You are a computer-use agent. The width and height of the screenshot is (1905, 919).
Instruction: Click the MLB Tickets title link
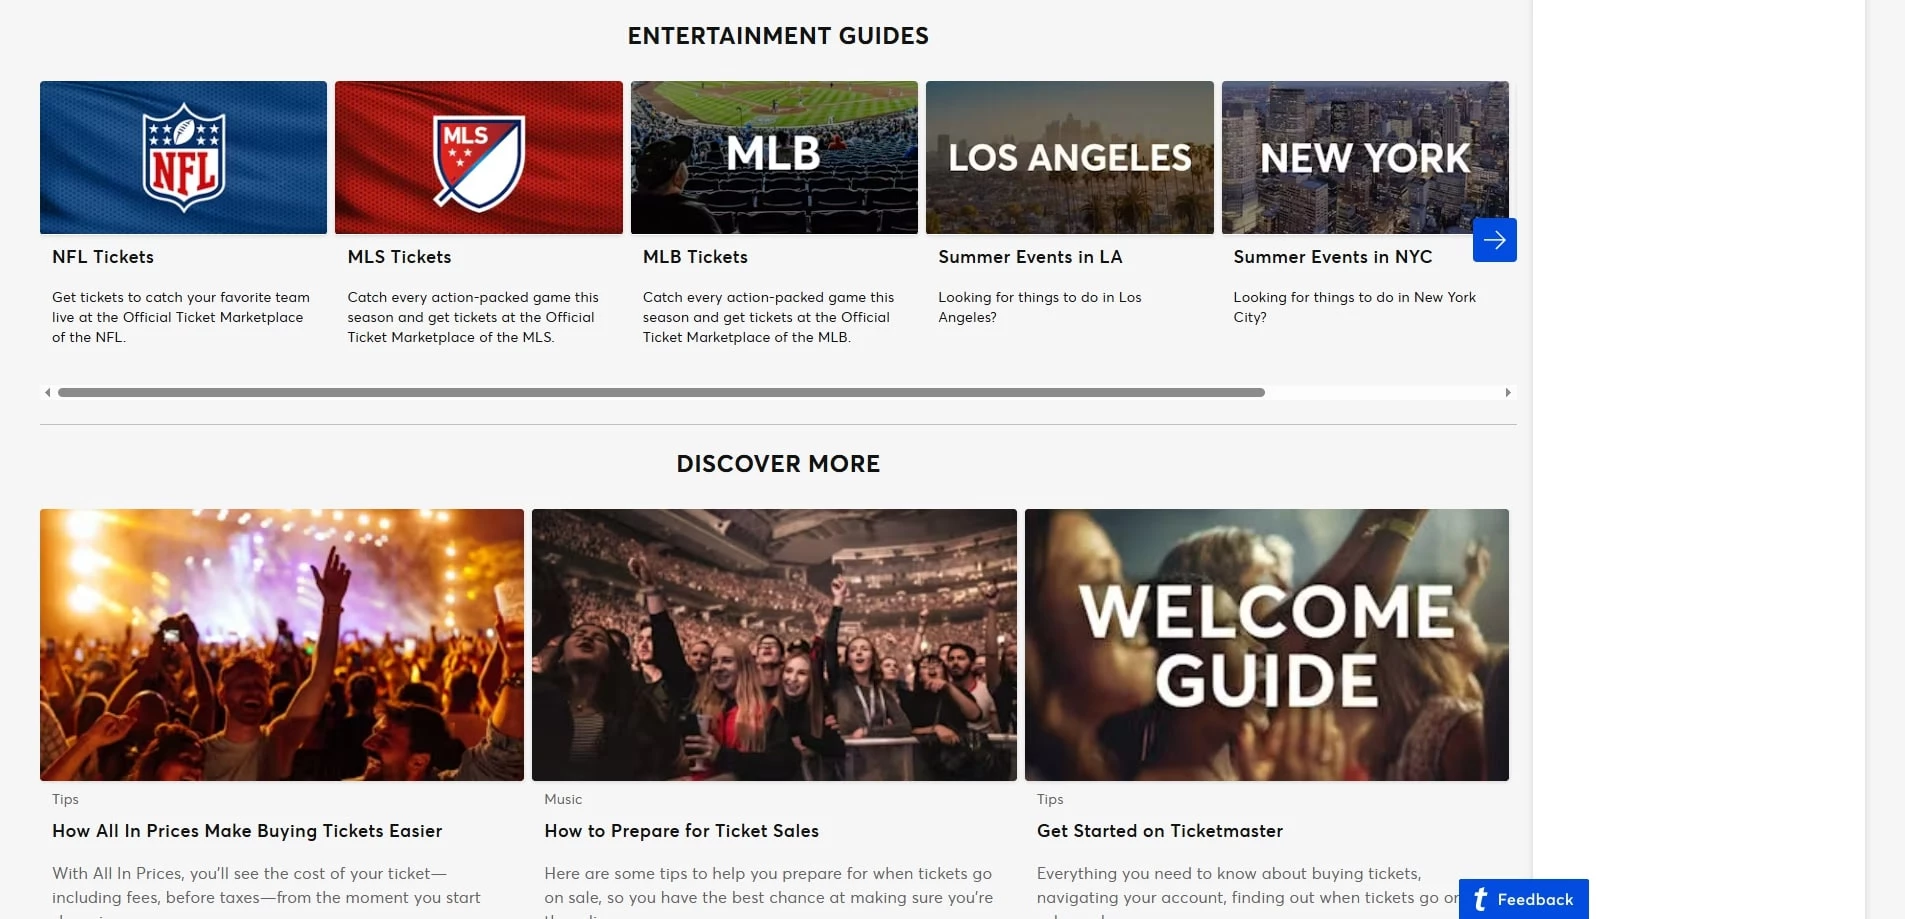click(695, 257)
